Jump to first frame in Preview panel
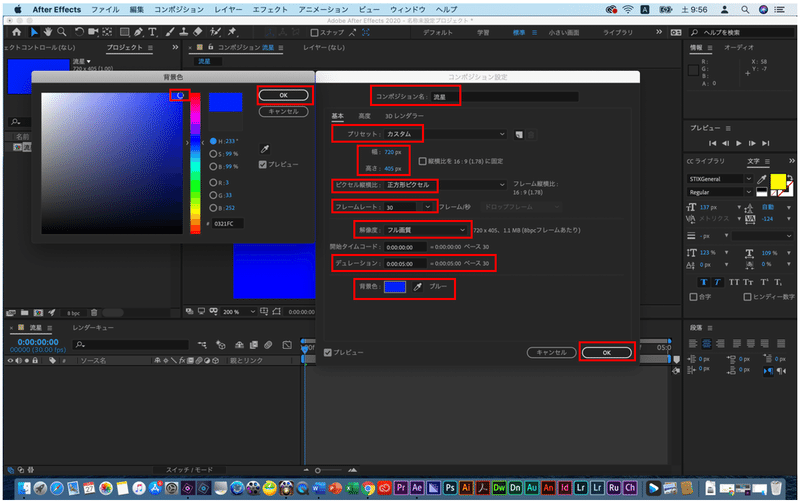The width and height of the screenshot is (800, 502). tap(712, 143)
